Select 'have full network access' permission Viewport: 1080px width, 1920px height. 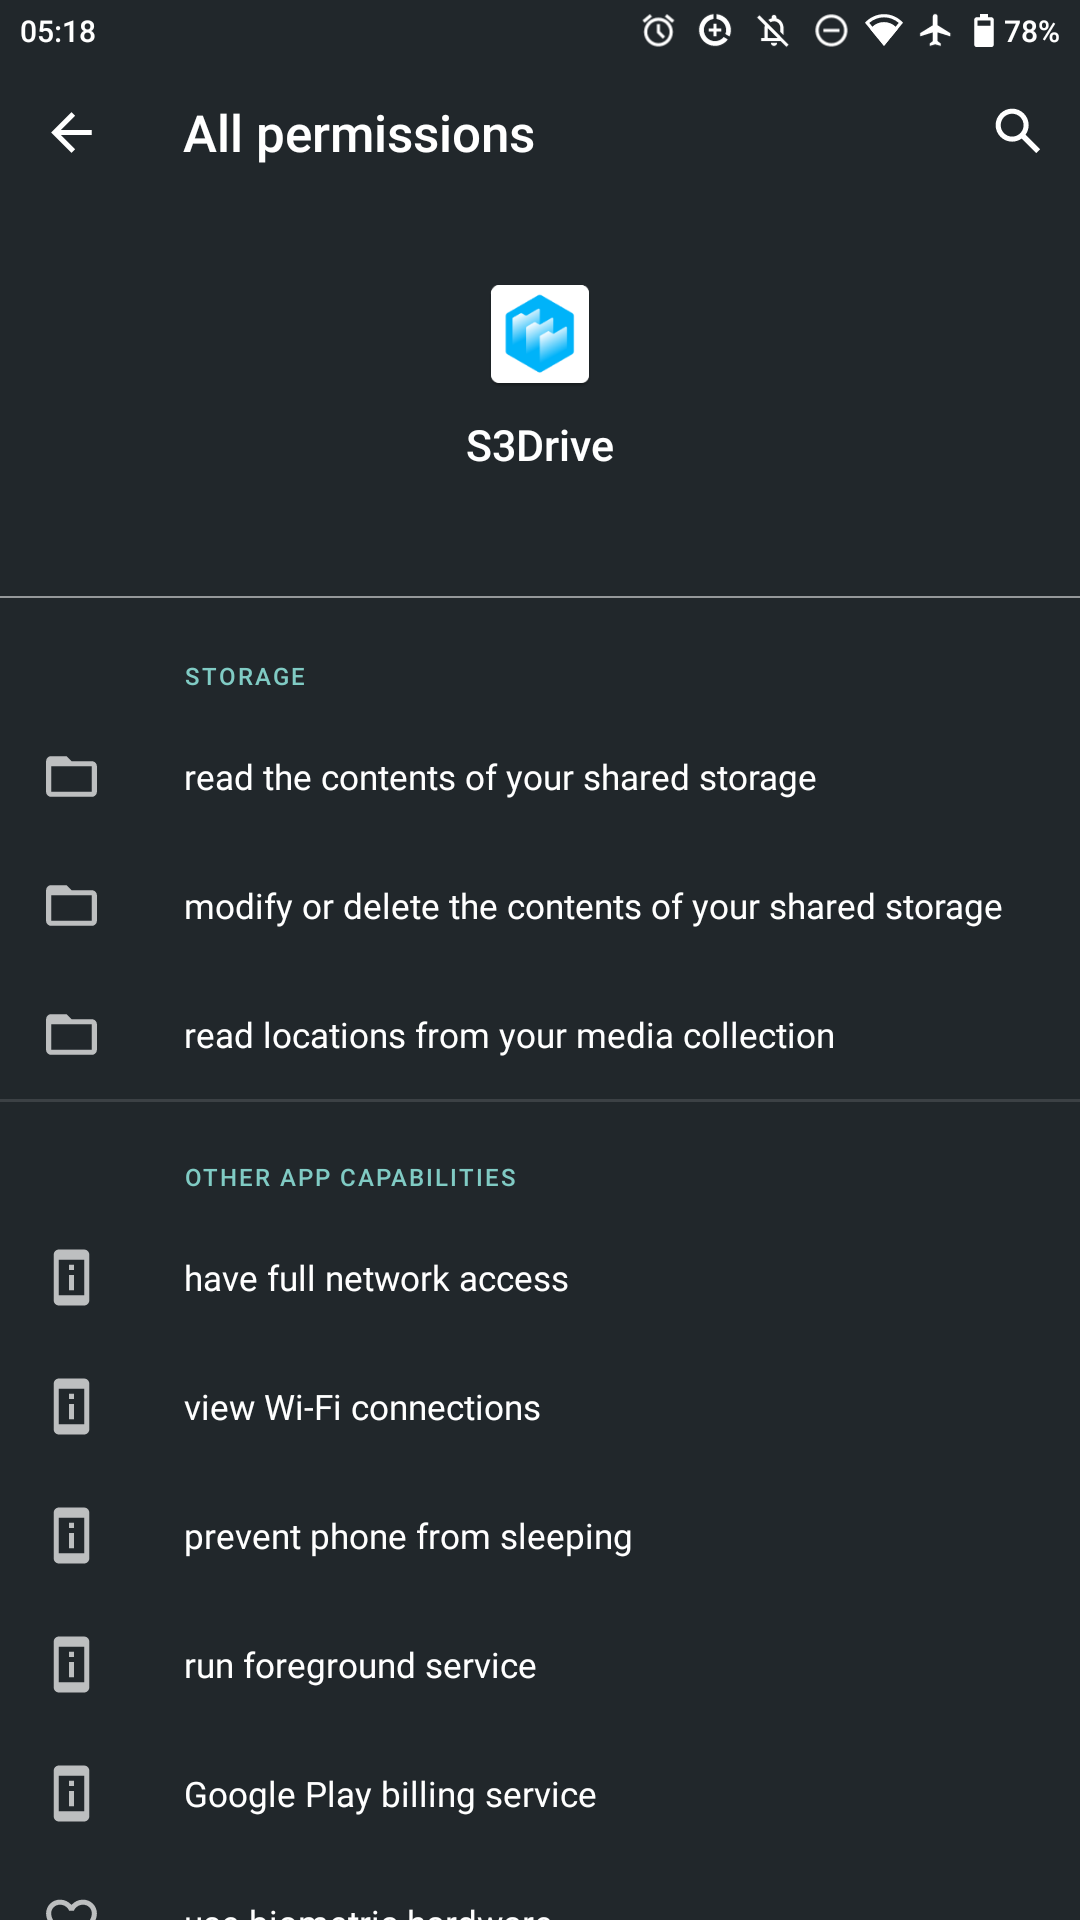(x=376, y=1279)
